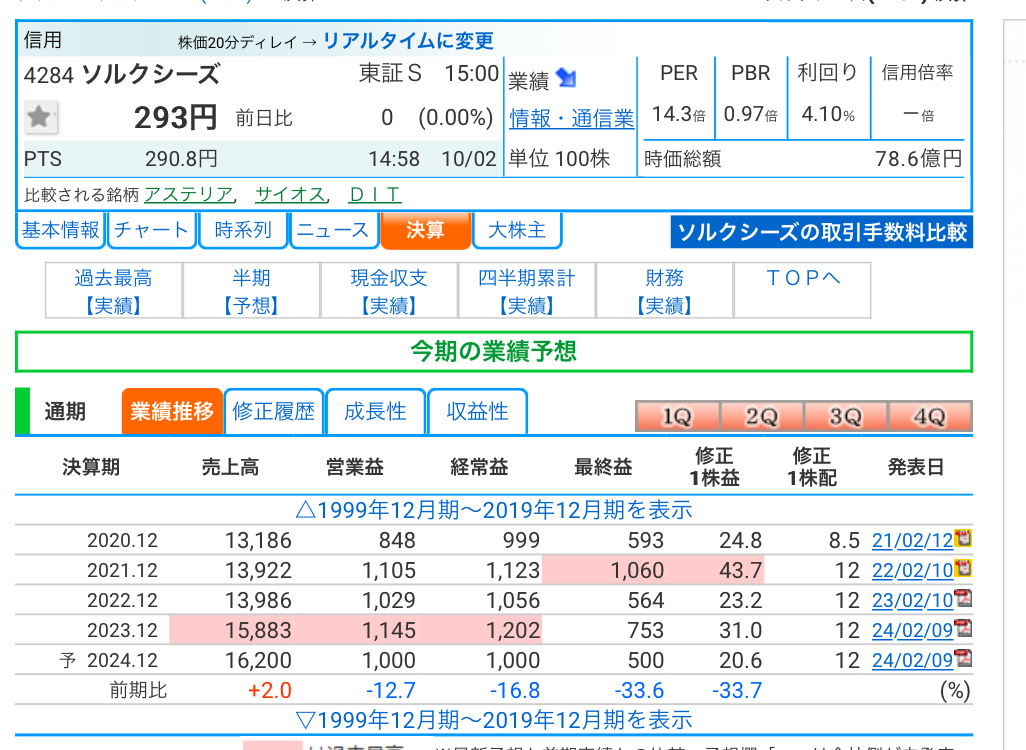Image resolution: width=1026 pixels, height=750 pixels.
Task: Click TOPへ navigation button
Action: [803, 291]
